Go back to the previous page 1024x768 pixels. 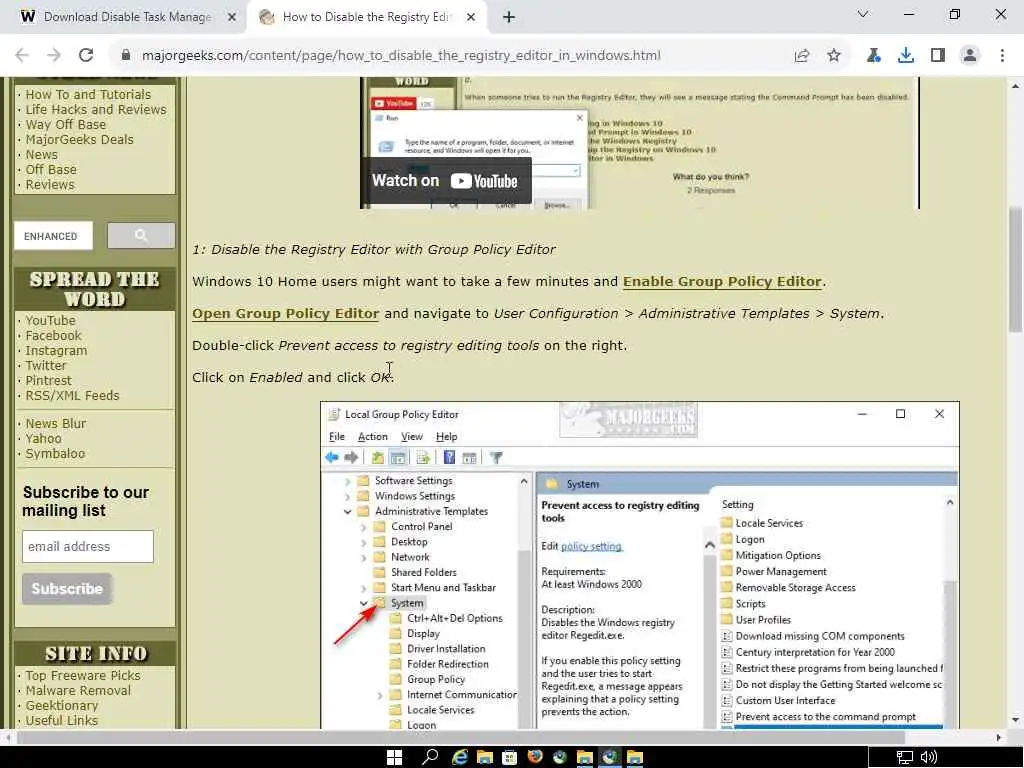coord(22,56)
